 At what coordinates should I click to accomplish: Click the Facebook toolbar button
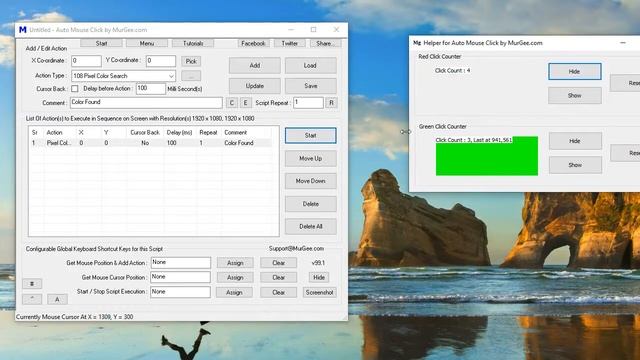point(253,43)
